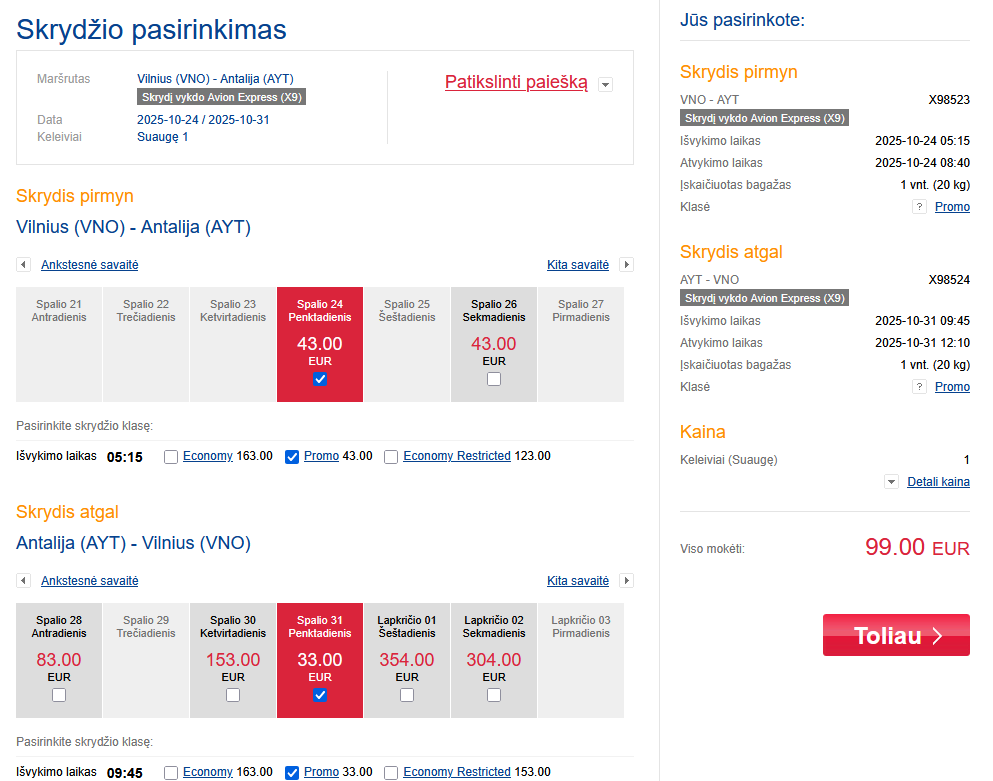Tick the Spalio 26 Sekmadienis 43.00 checkbox
993x781 pixels.
click(x=494, y=379)
